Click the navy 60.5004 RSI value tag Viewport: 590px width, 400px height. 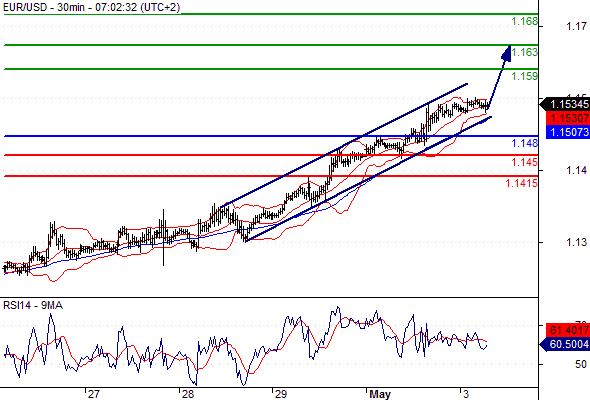(x=565, y=344)
